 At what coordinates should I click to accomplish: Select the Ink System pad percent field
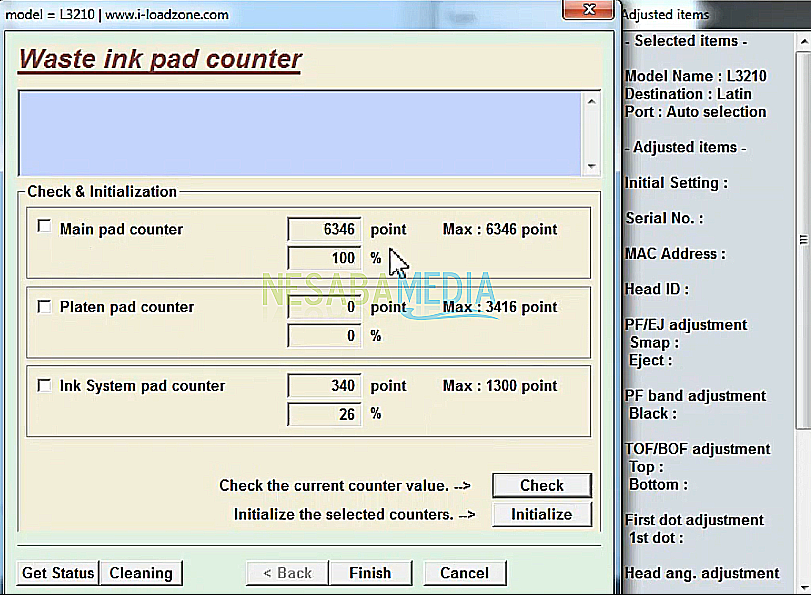click(x=324, y=414)
